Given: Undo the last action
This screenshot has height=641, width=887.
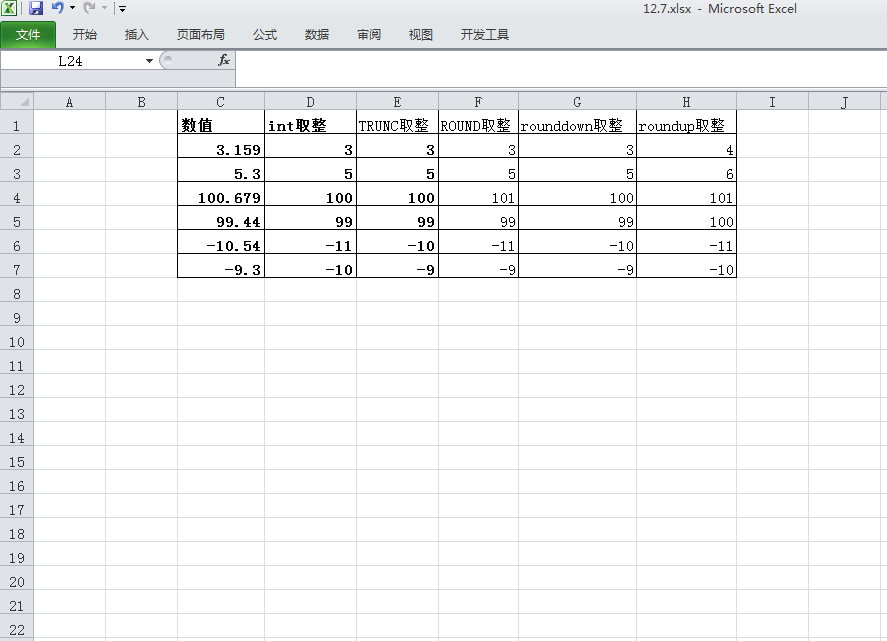Looking at the screenshot, I should [x=58, y=7].
